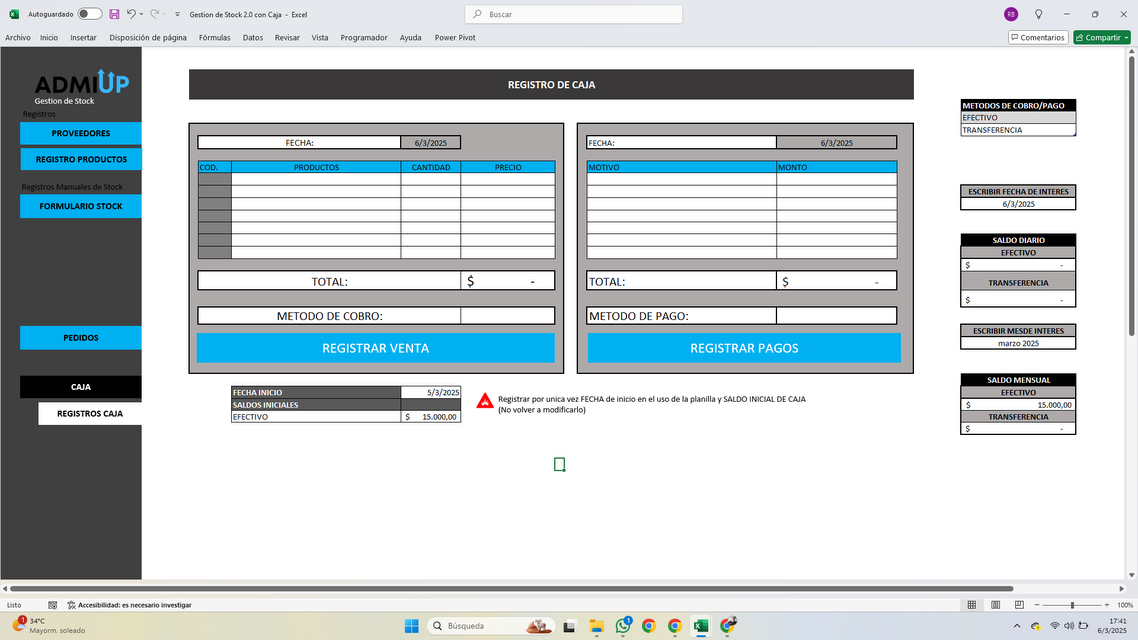Select the METODO DE PAGO value cell
Image resolution: width=1138 pixels, height=640 pixels.
click(836, 316)
